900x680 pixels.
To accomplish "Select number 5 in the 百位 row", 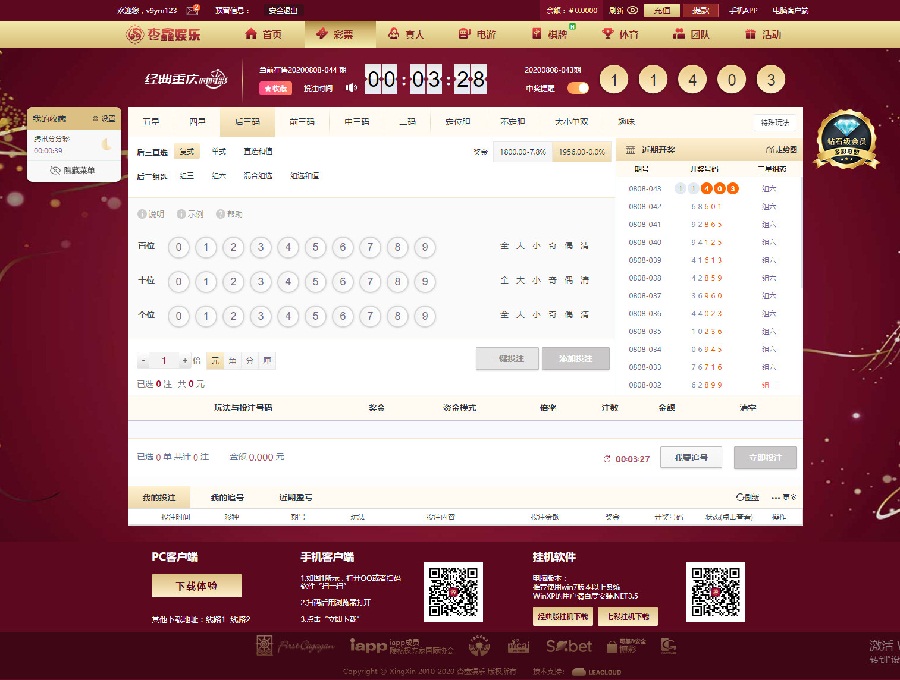I will (x=314, y=247).
